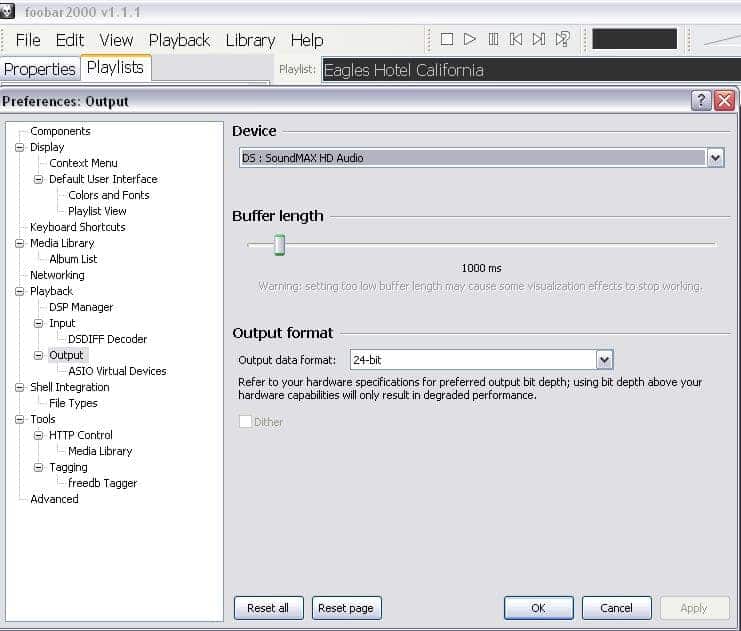741x631 pixels.
Task: Click the Cancel button
Action: pyautogui.click(x=616, y=608)
